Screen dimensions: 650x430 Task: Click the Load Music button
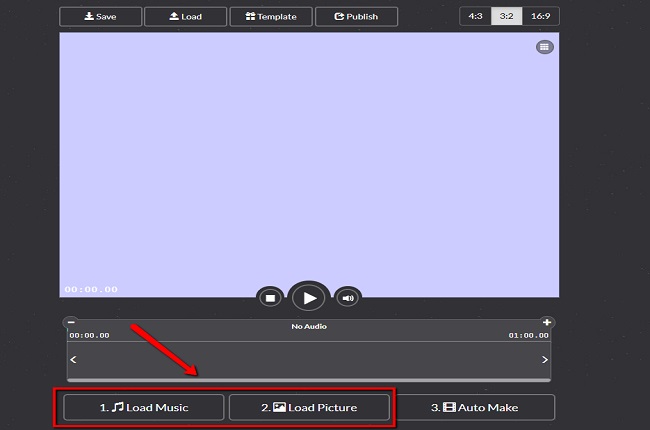[144, 408]
